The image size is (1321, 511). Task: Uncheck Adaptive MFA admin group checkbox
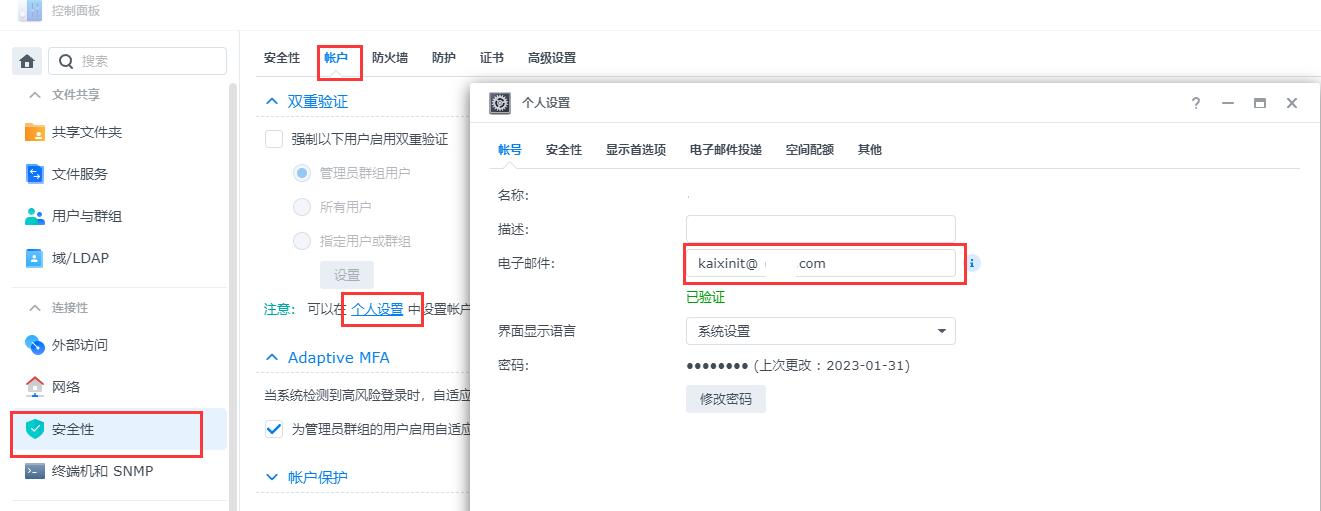(x=274, y=429)
